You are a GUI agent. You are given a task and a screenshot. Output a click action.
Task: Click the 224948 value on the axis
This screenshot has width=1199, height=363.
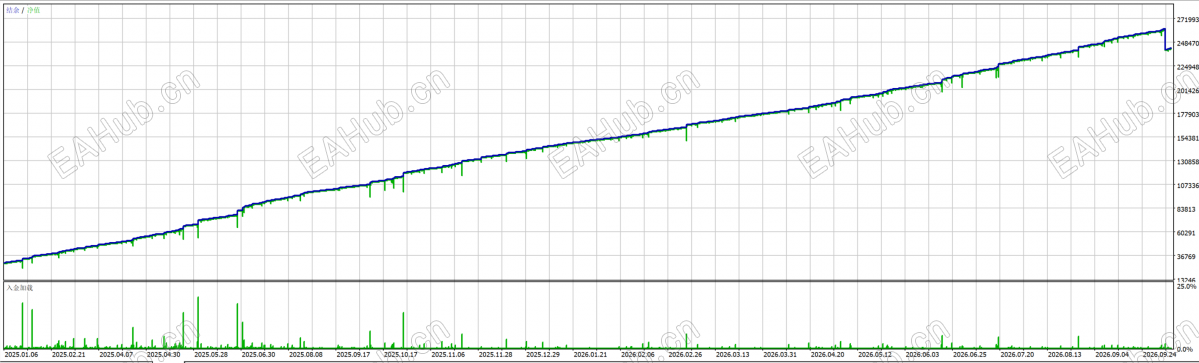pyautogui.click(x=1187, y=67)
